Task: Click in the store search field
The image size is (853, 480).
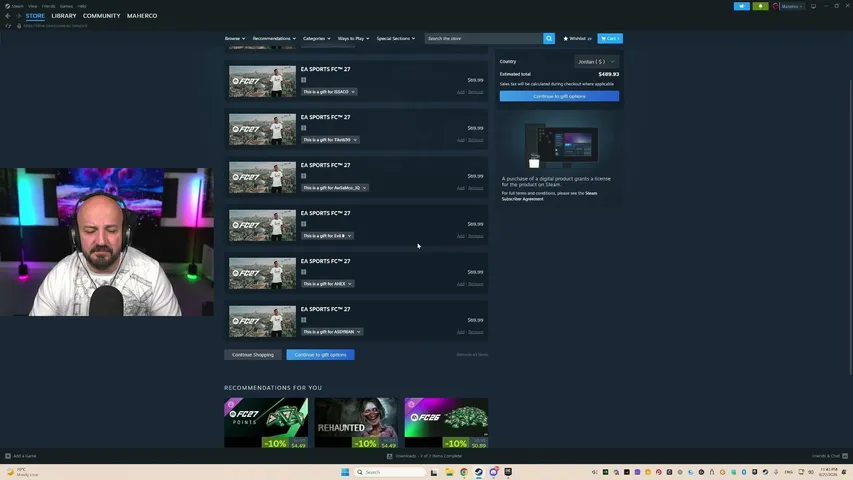Action: coord(484,39)
